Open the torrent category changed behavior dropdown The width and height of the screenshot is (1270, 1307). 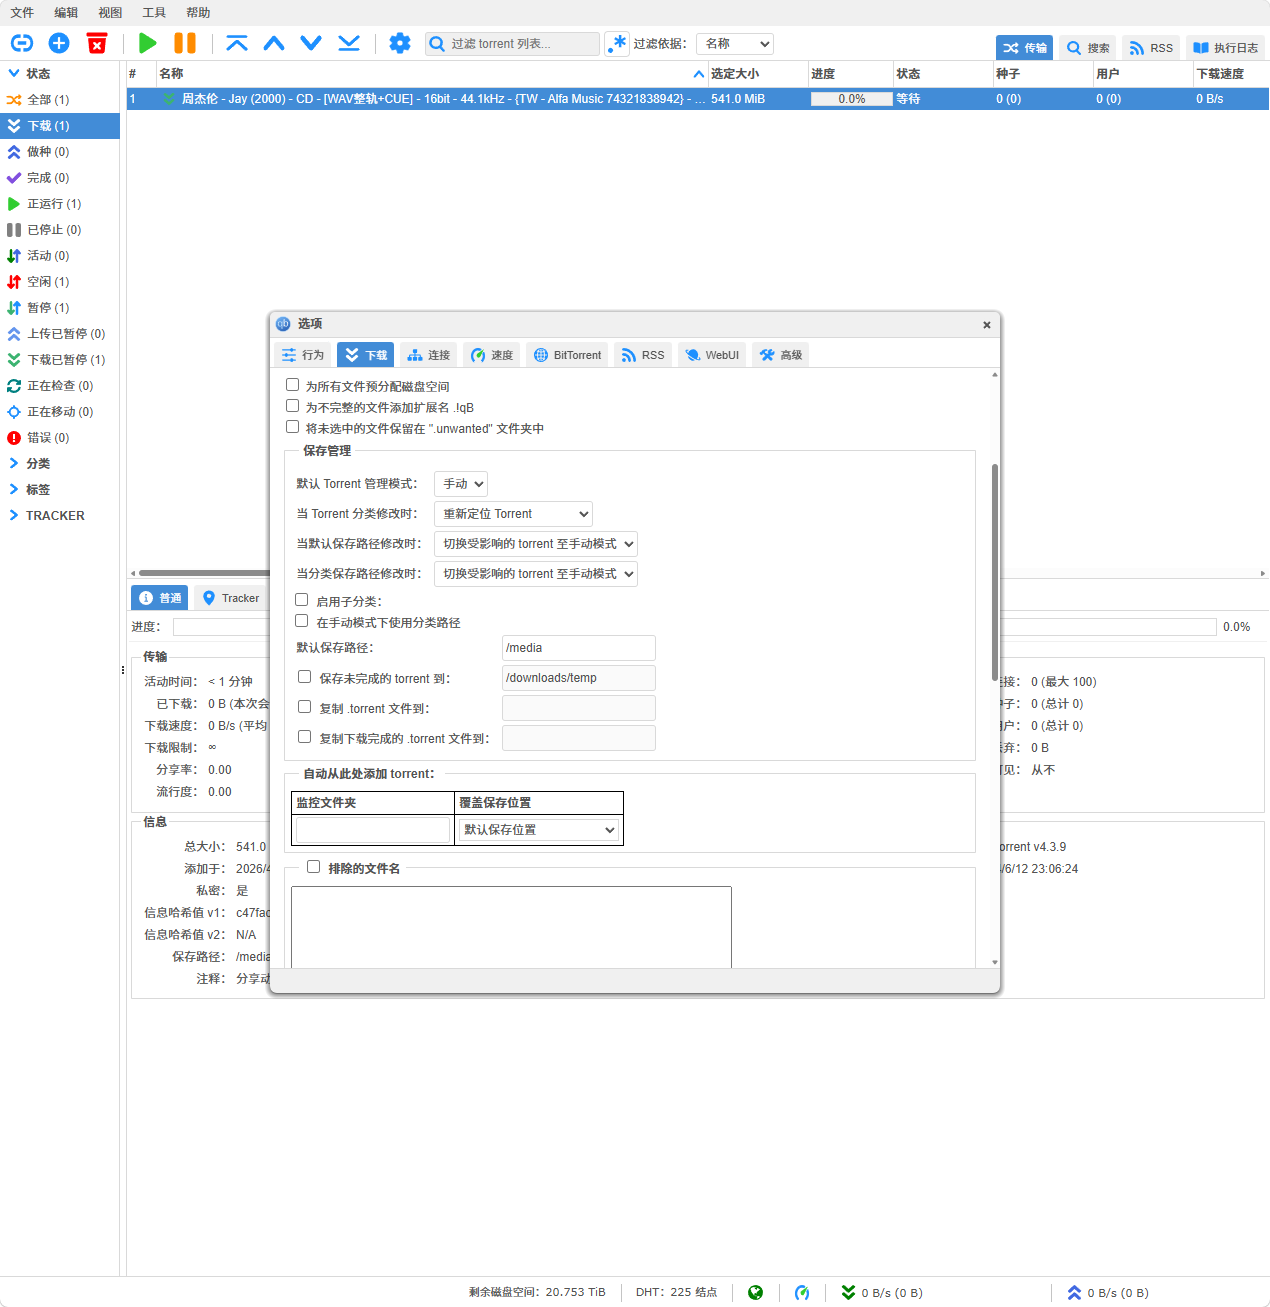click(x=513, y=513)
